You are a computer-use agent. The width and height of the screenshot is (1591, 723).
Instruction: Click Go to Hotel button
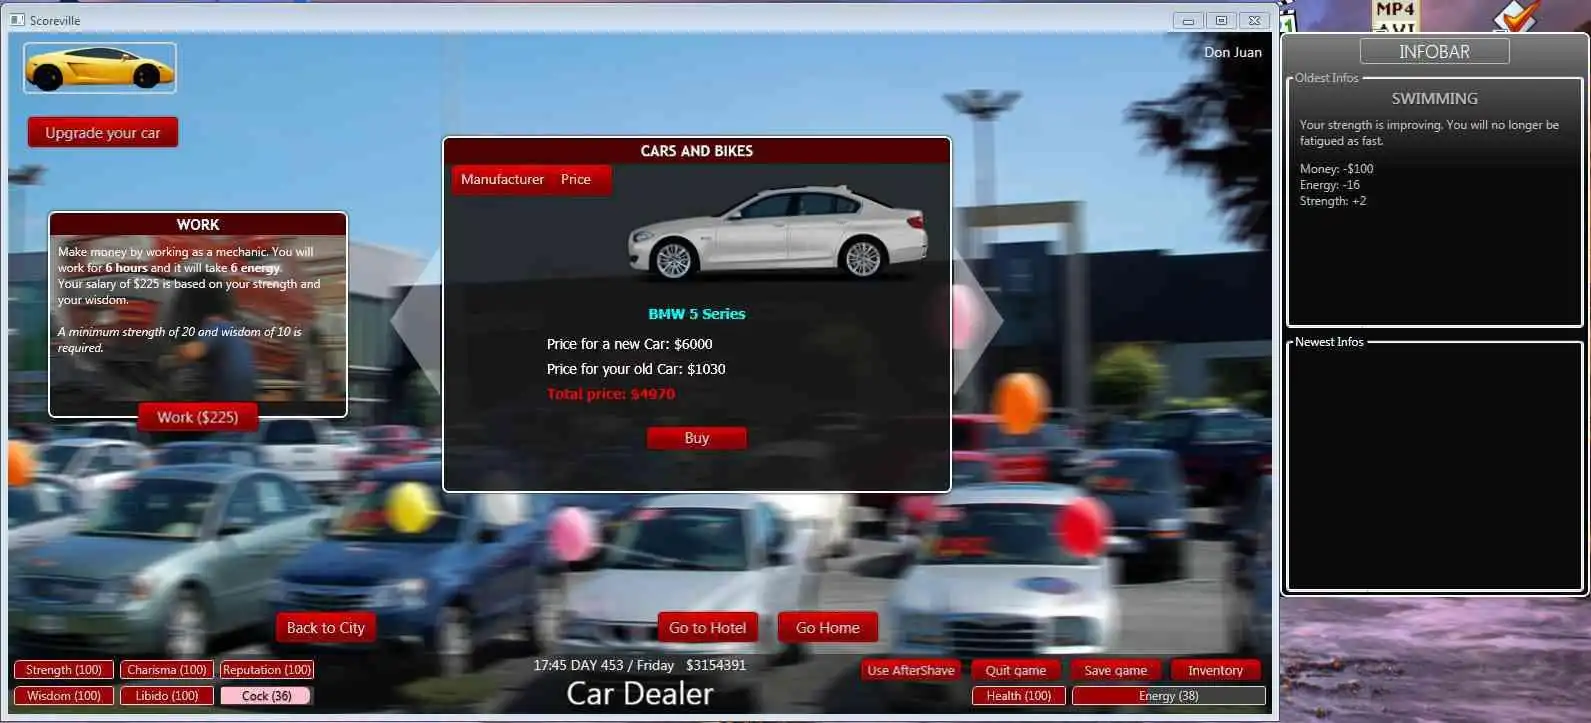click(708, 627)
